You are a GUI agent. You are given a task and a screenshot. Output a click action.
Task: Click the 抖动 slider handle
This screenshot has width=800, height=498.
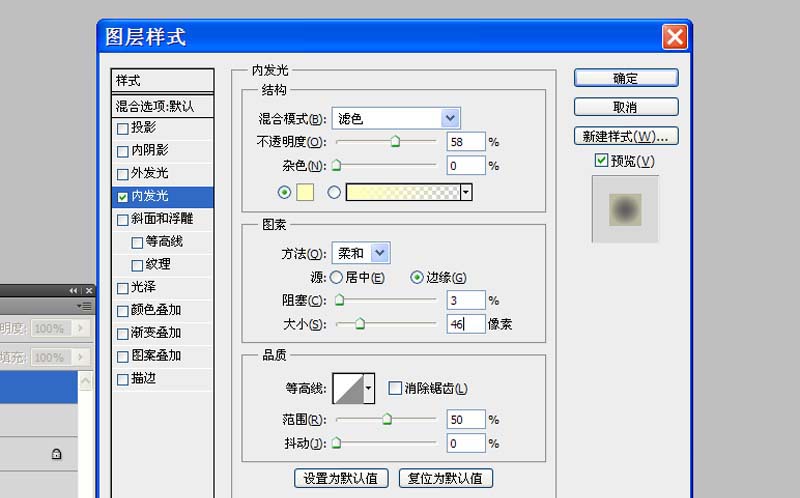click(336, 442)
